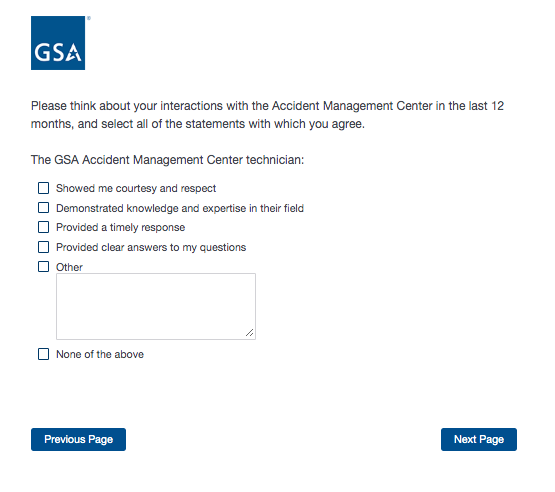555x492 pixels.
Task: Click the "Other" option label
Action: pos(69,267)
